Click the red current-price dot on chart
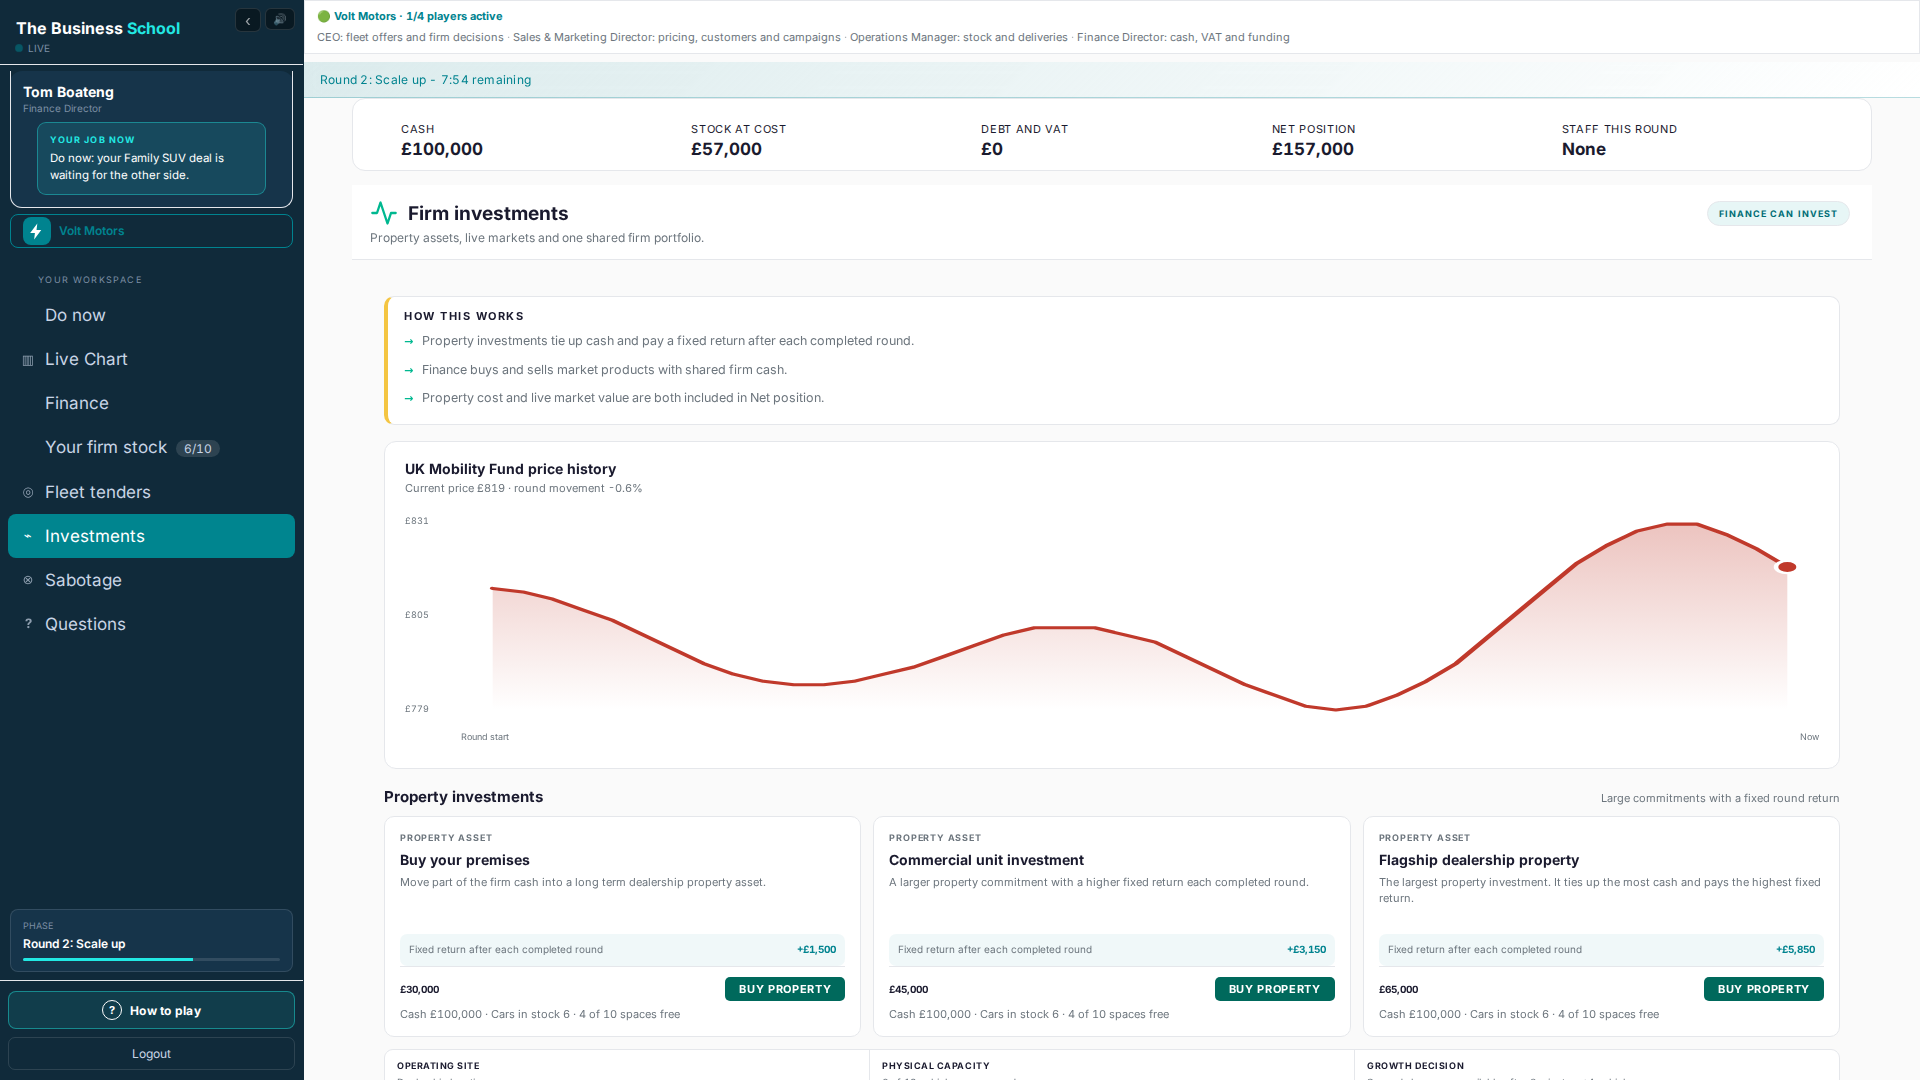 [x=1787, y=567]
